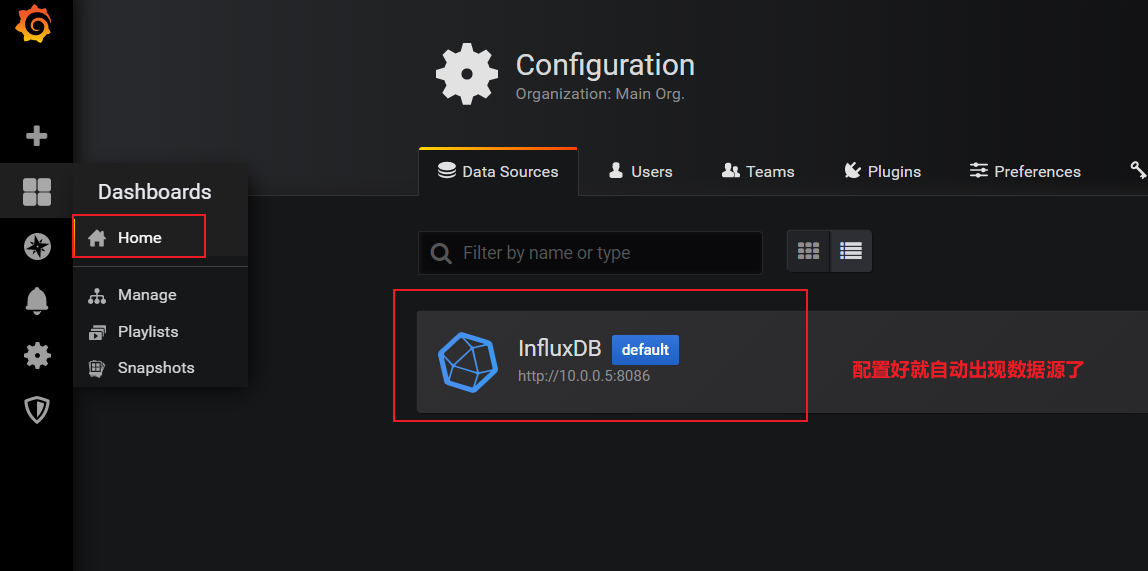
Task: Open the Alerting bell icon
Action: [37, 300]
